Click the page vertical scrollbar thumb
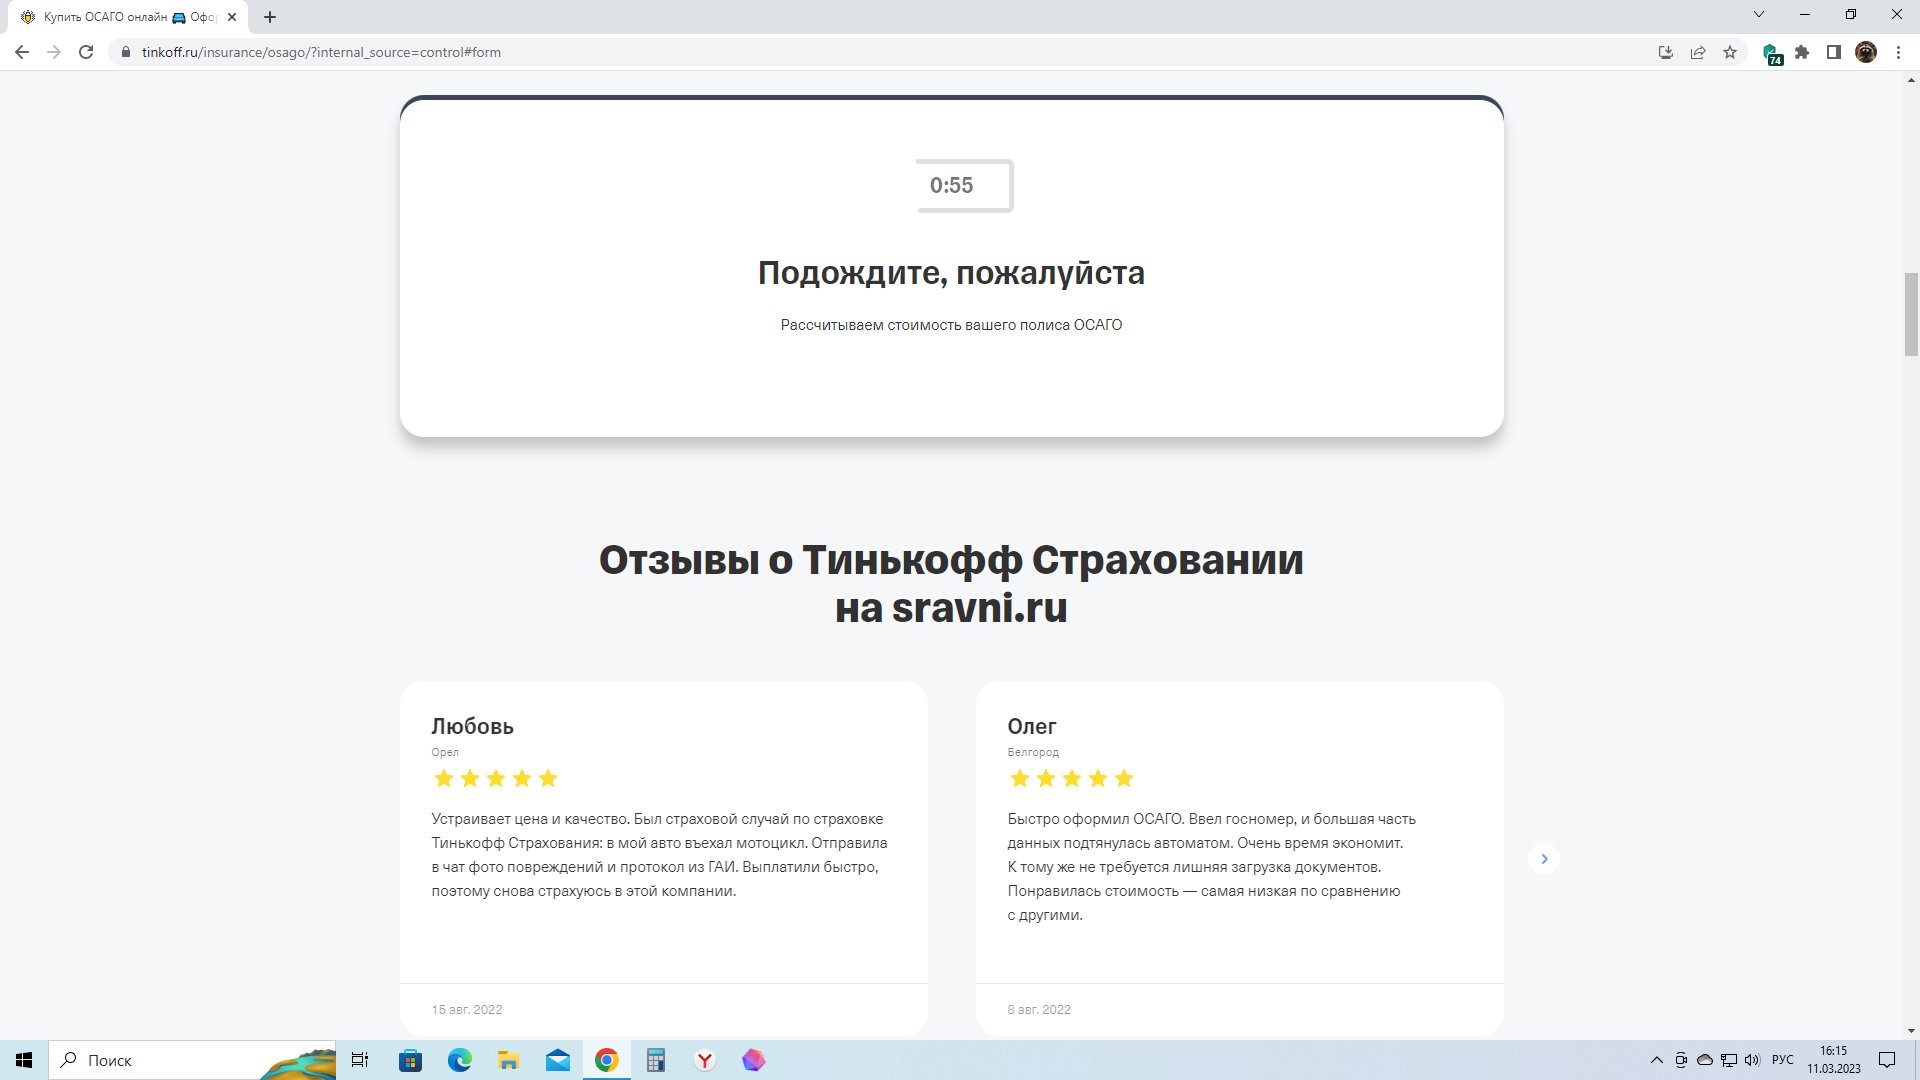This screenshot has width=1920, height=1080. (x=1911, y=314)
